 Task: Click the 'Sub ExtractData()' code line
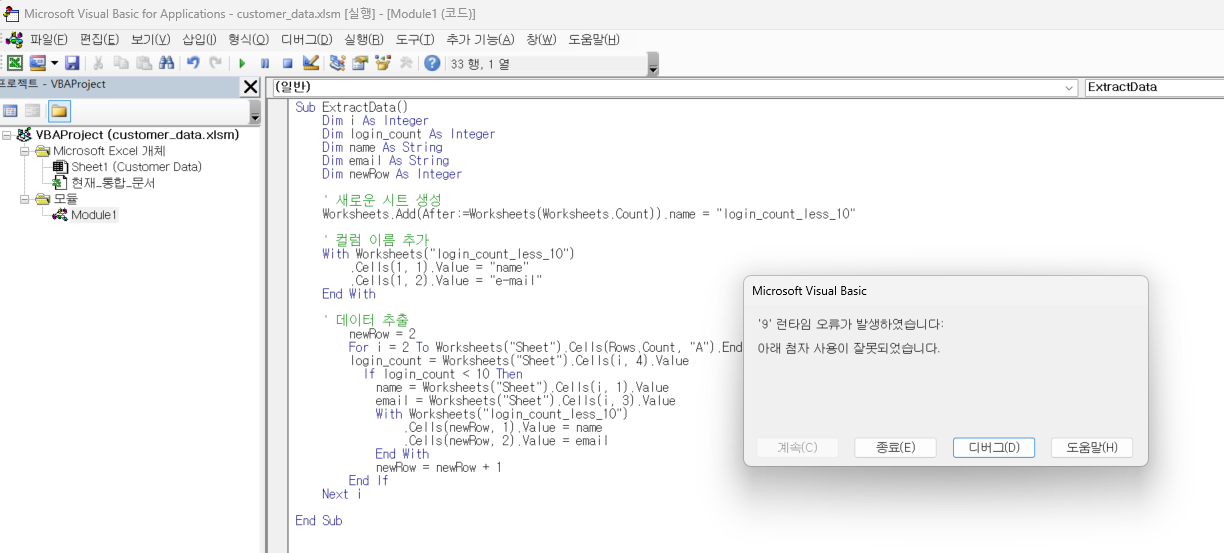pyautogui.click(x=352, y=107)
